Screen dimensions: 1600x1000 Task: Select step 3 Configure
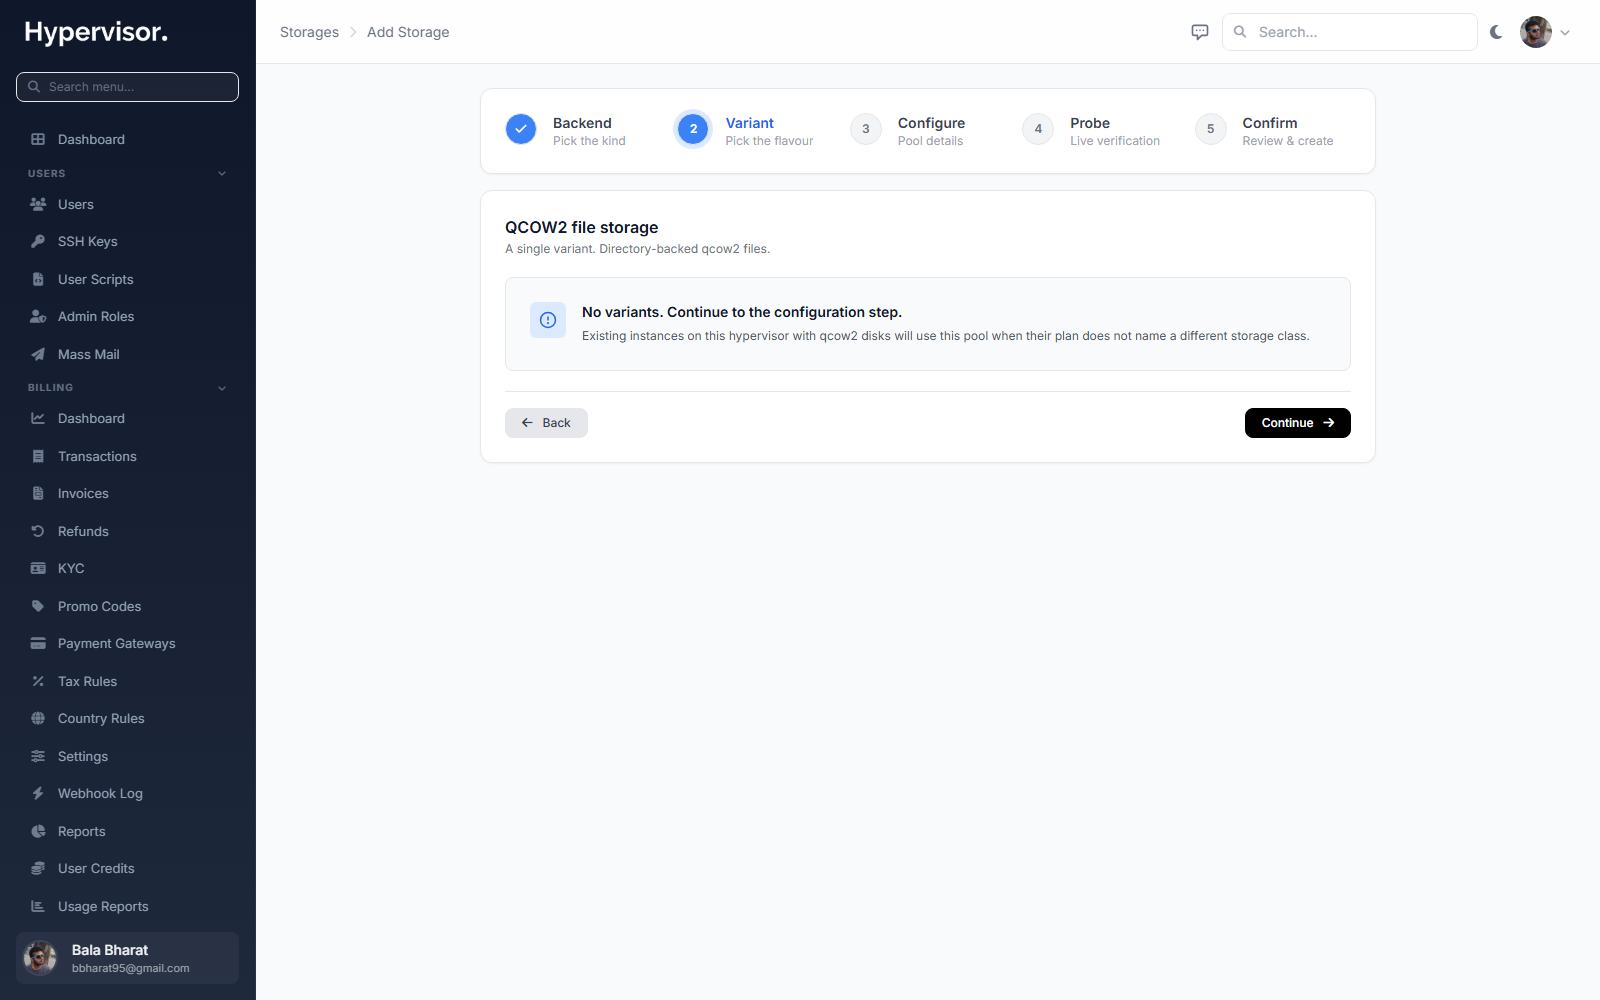908,130
